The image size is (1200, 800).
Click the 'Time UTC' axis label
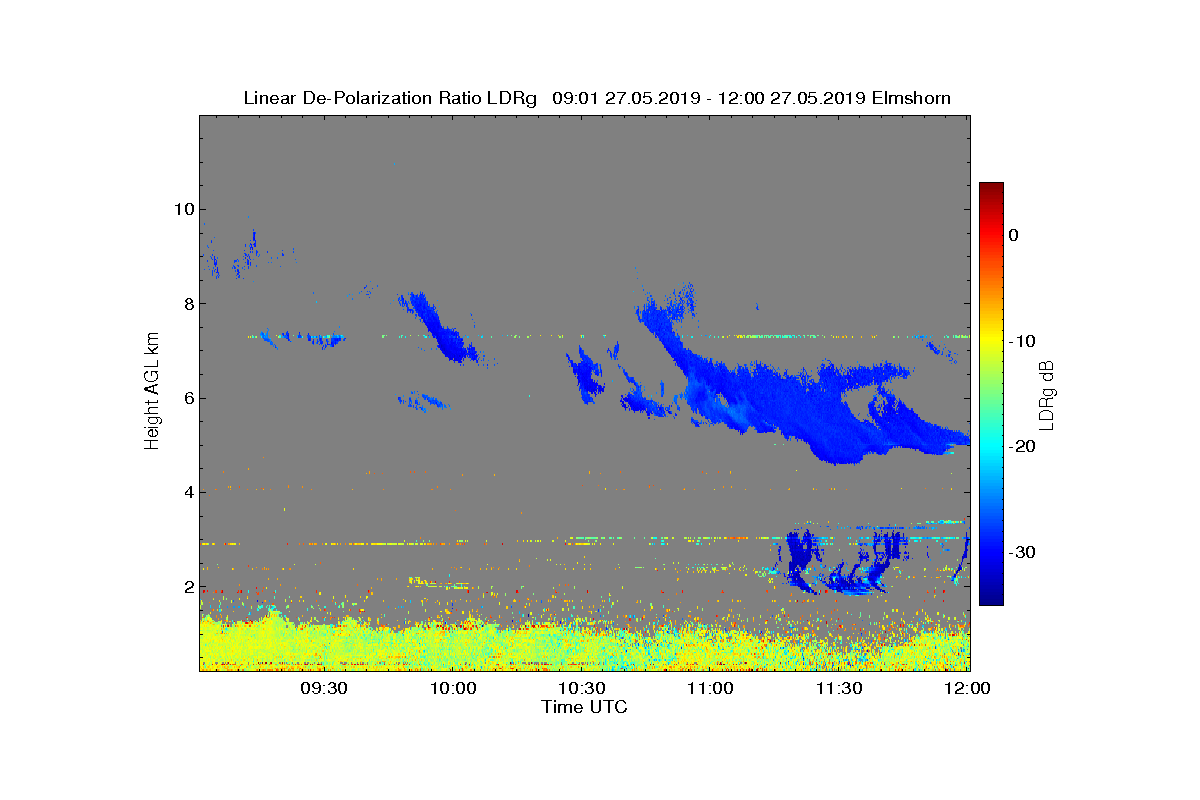pos(584,707)
